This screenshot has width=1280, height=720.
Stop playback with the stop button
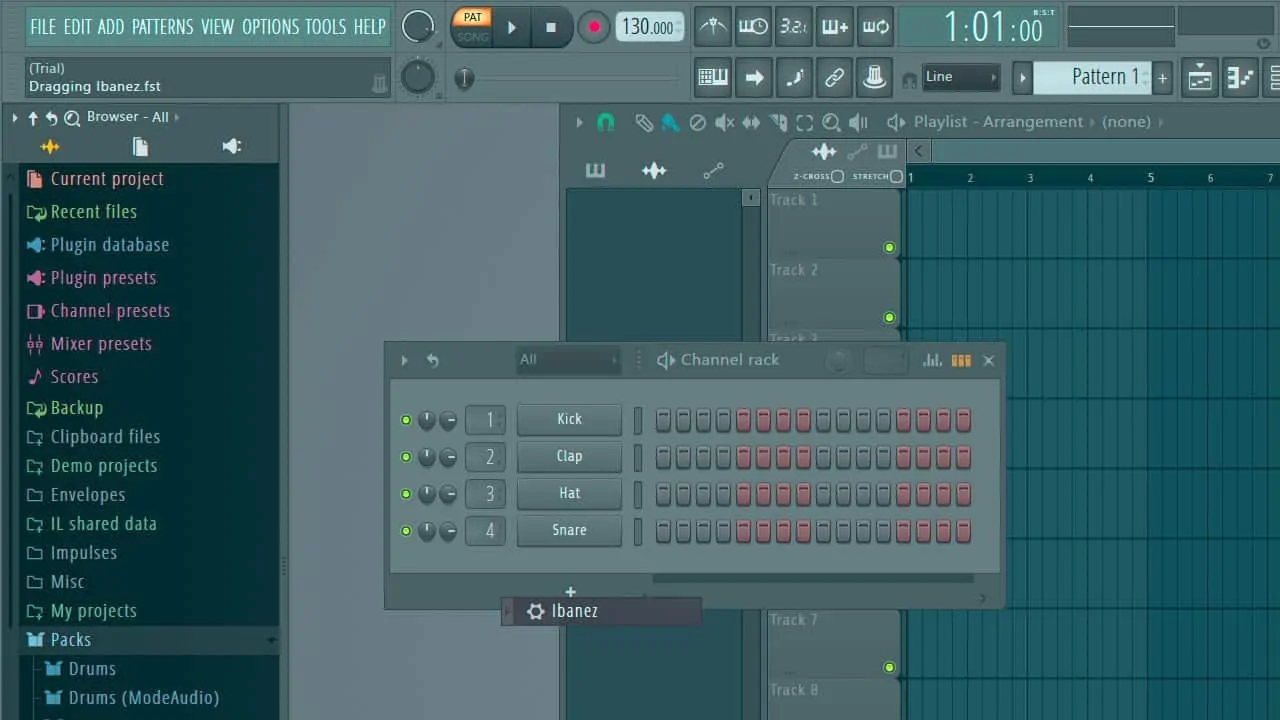551,27
